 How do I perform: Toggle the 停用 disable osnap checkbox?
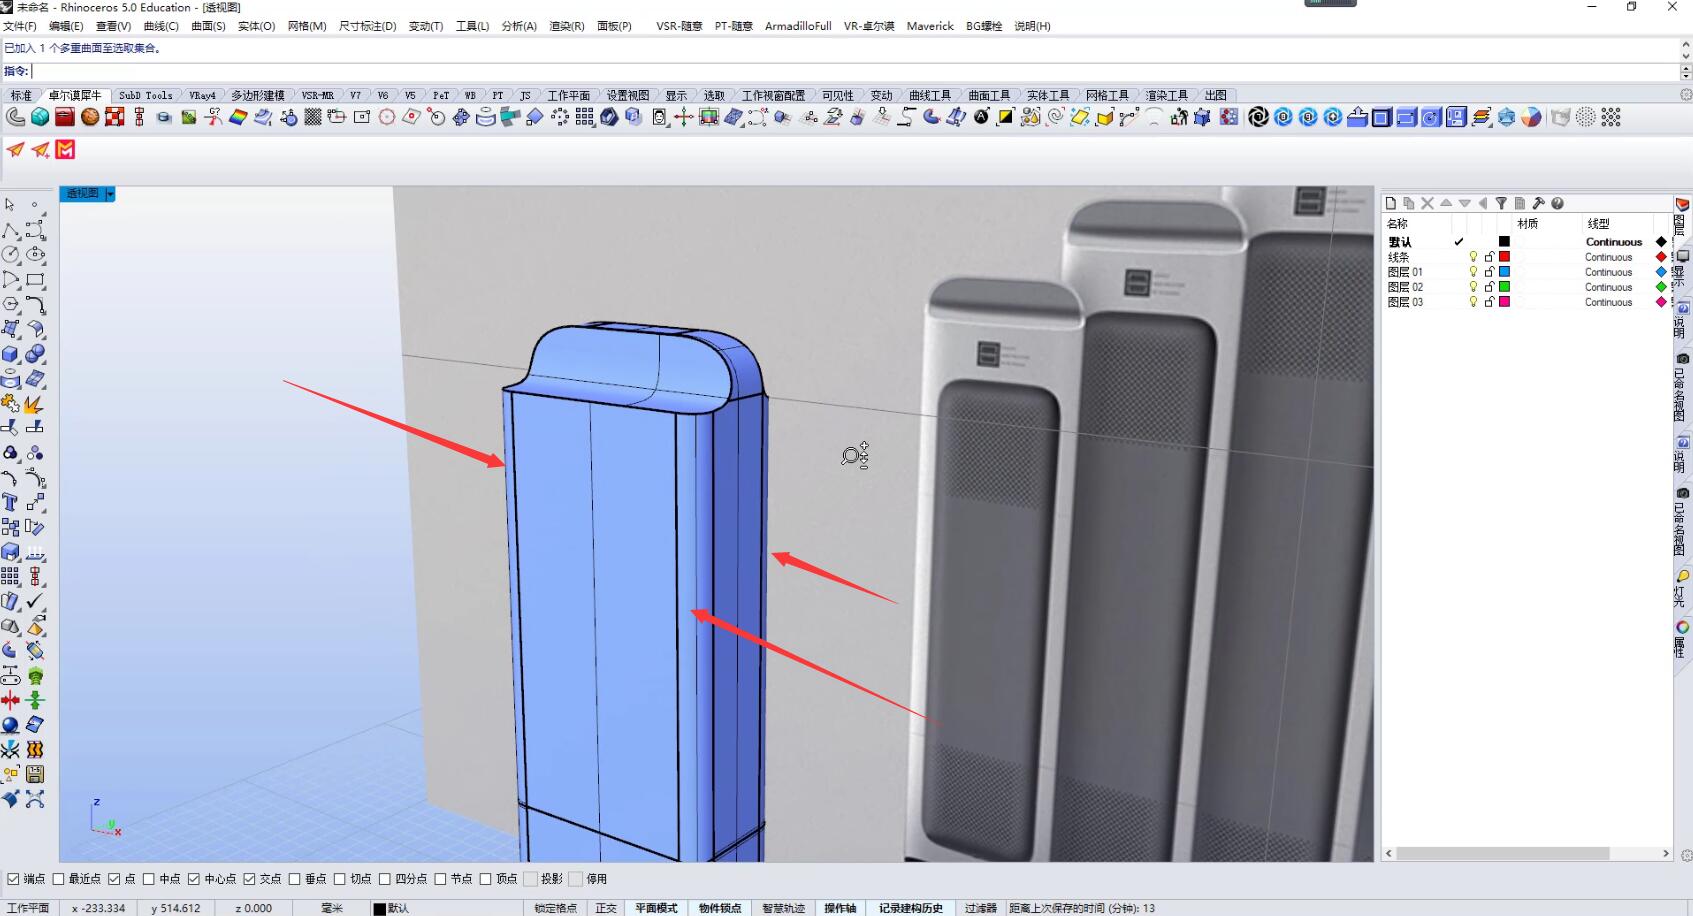point(575,879)
